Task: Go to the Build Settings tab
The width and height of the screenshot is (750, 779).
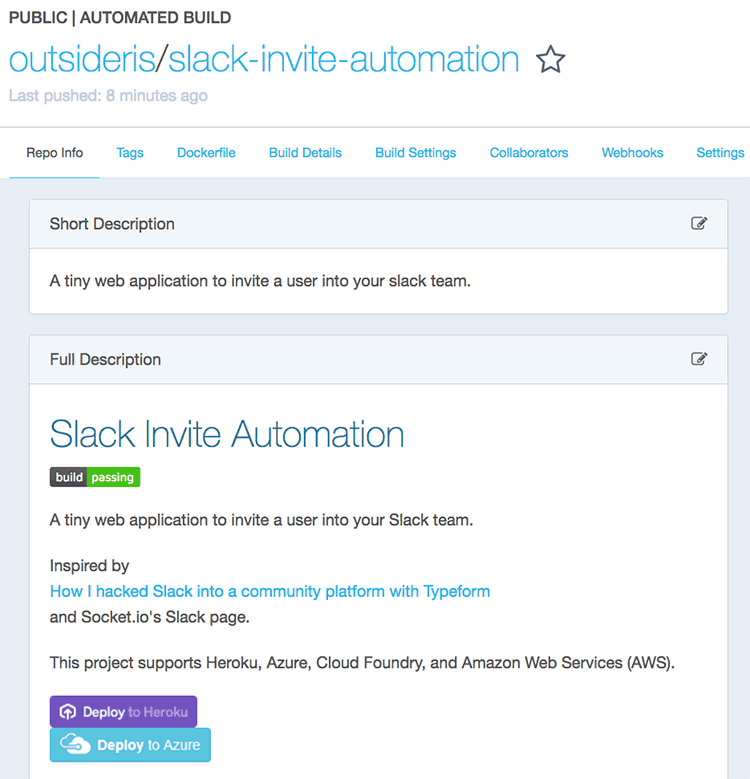Action: click(x=415, y=153)
